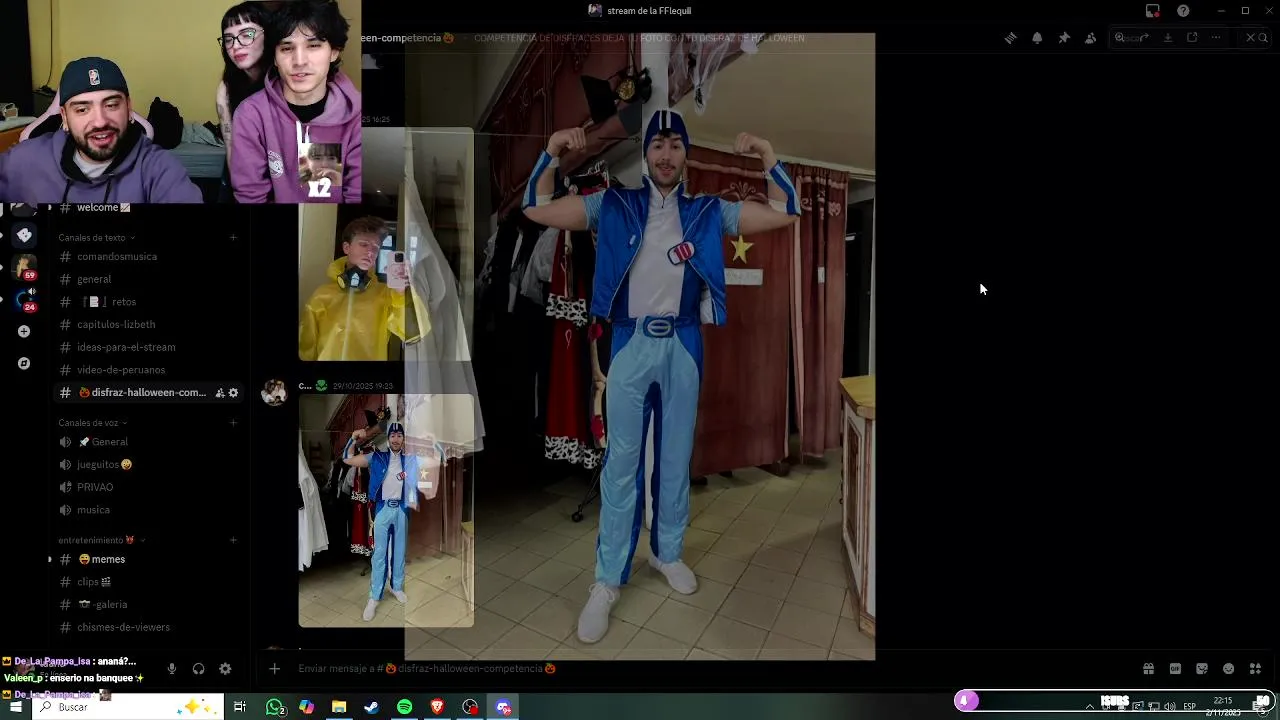1280x720 pixels.
Task: Open server icon with 69 badge
Action: 24,267
